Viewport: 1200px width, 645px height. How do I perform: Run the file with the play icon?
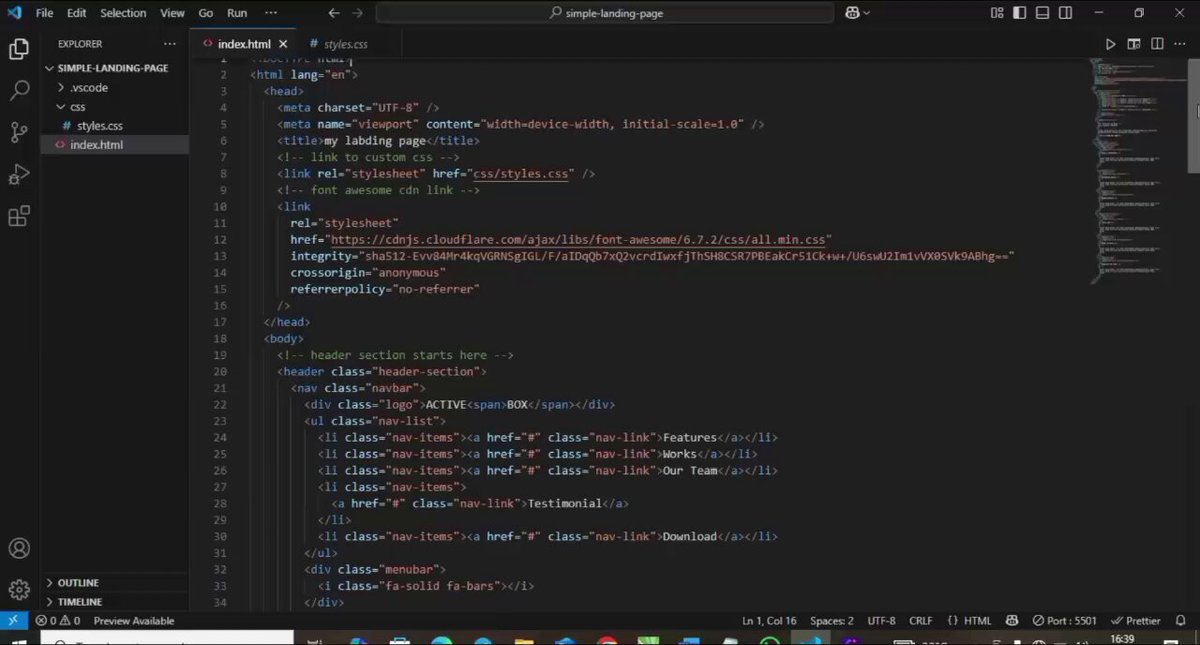click(x=1110, y=44)
